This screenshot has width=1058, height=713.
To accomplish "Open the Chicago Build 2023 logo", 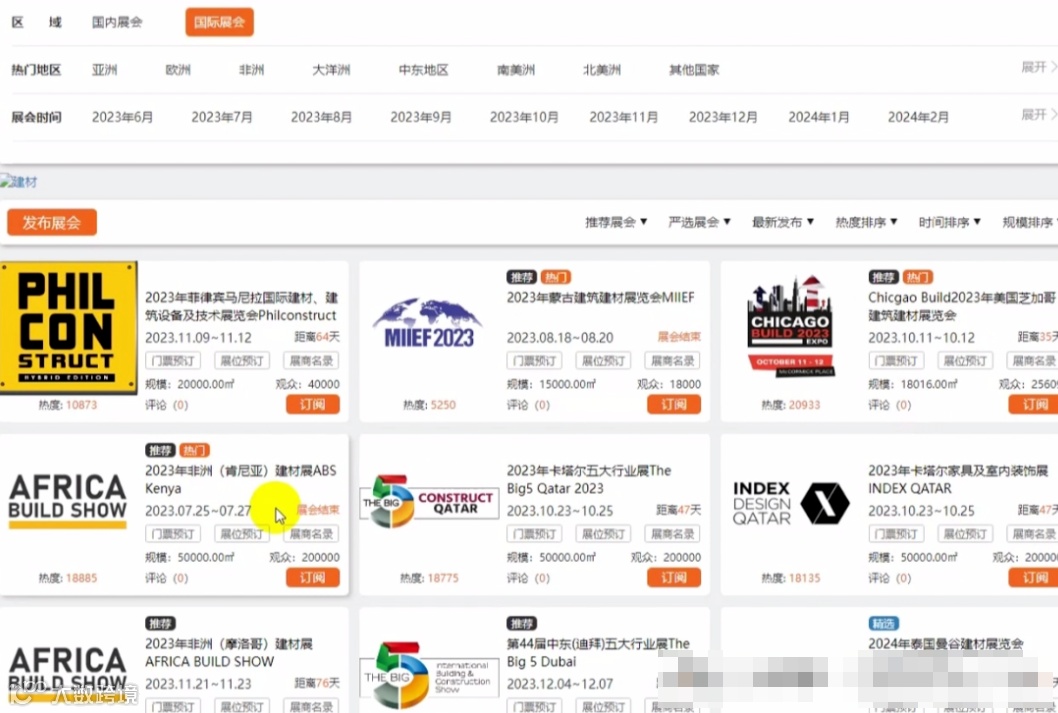I will pyautogui.click(x=790, y=326).
